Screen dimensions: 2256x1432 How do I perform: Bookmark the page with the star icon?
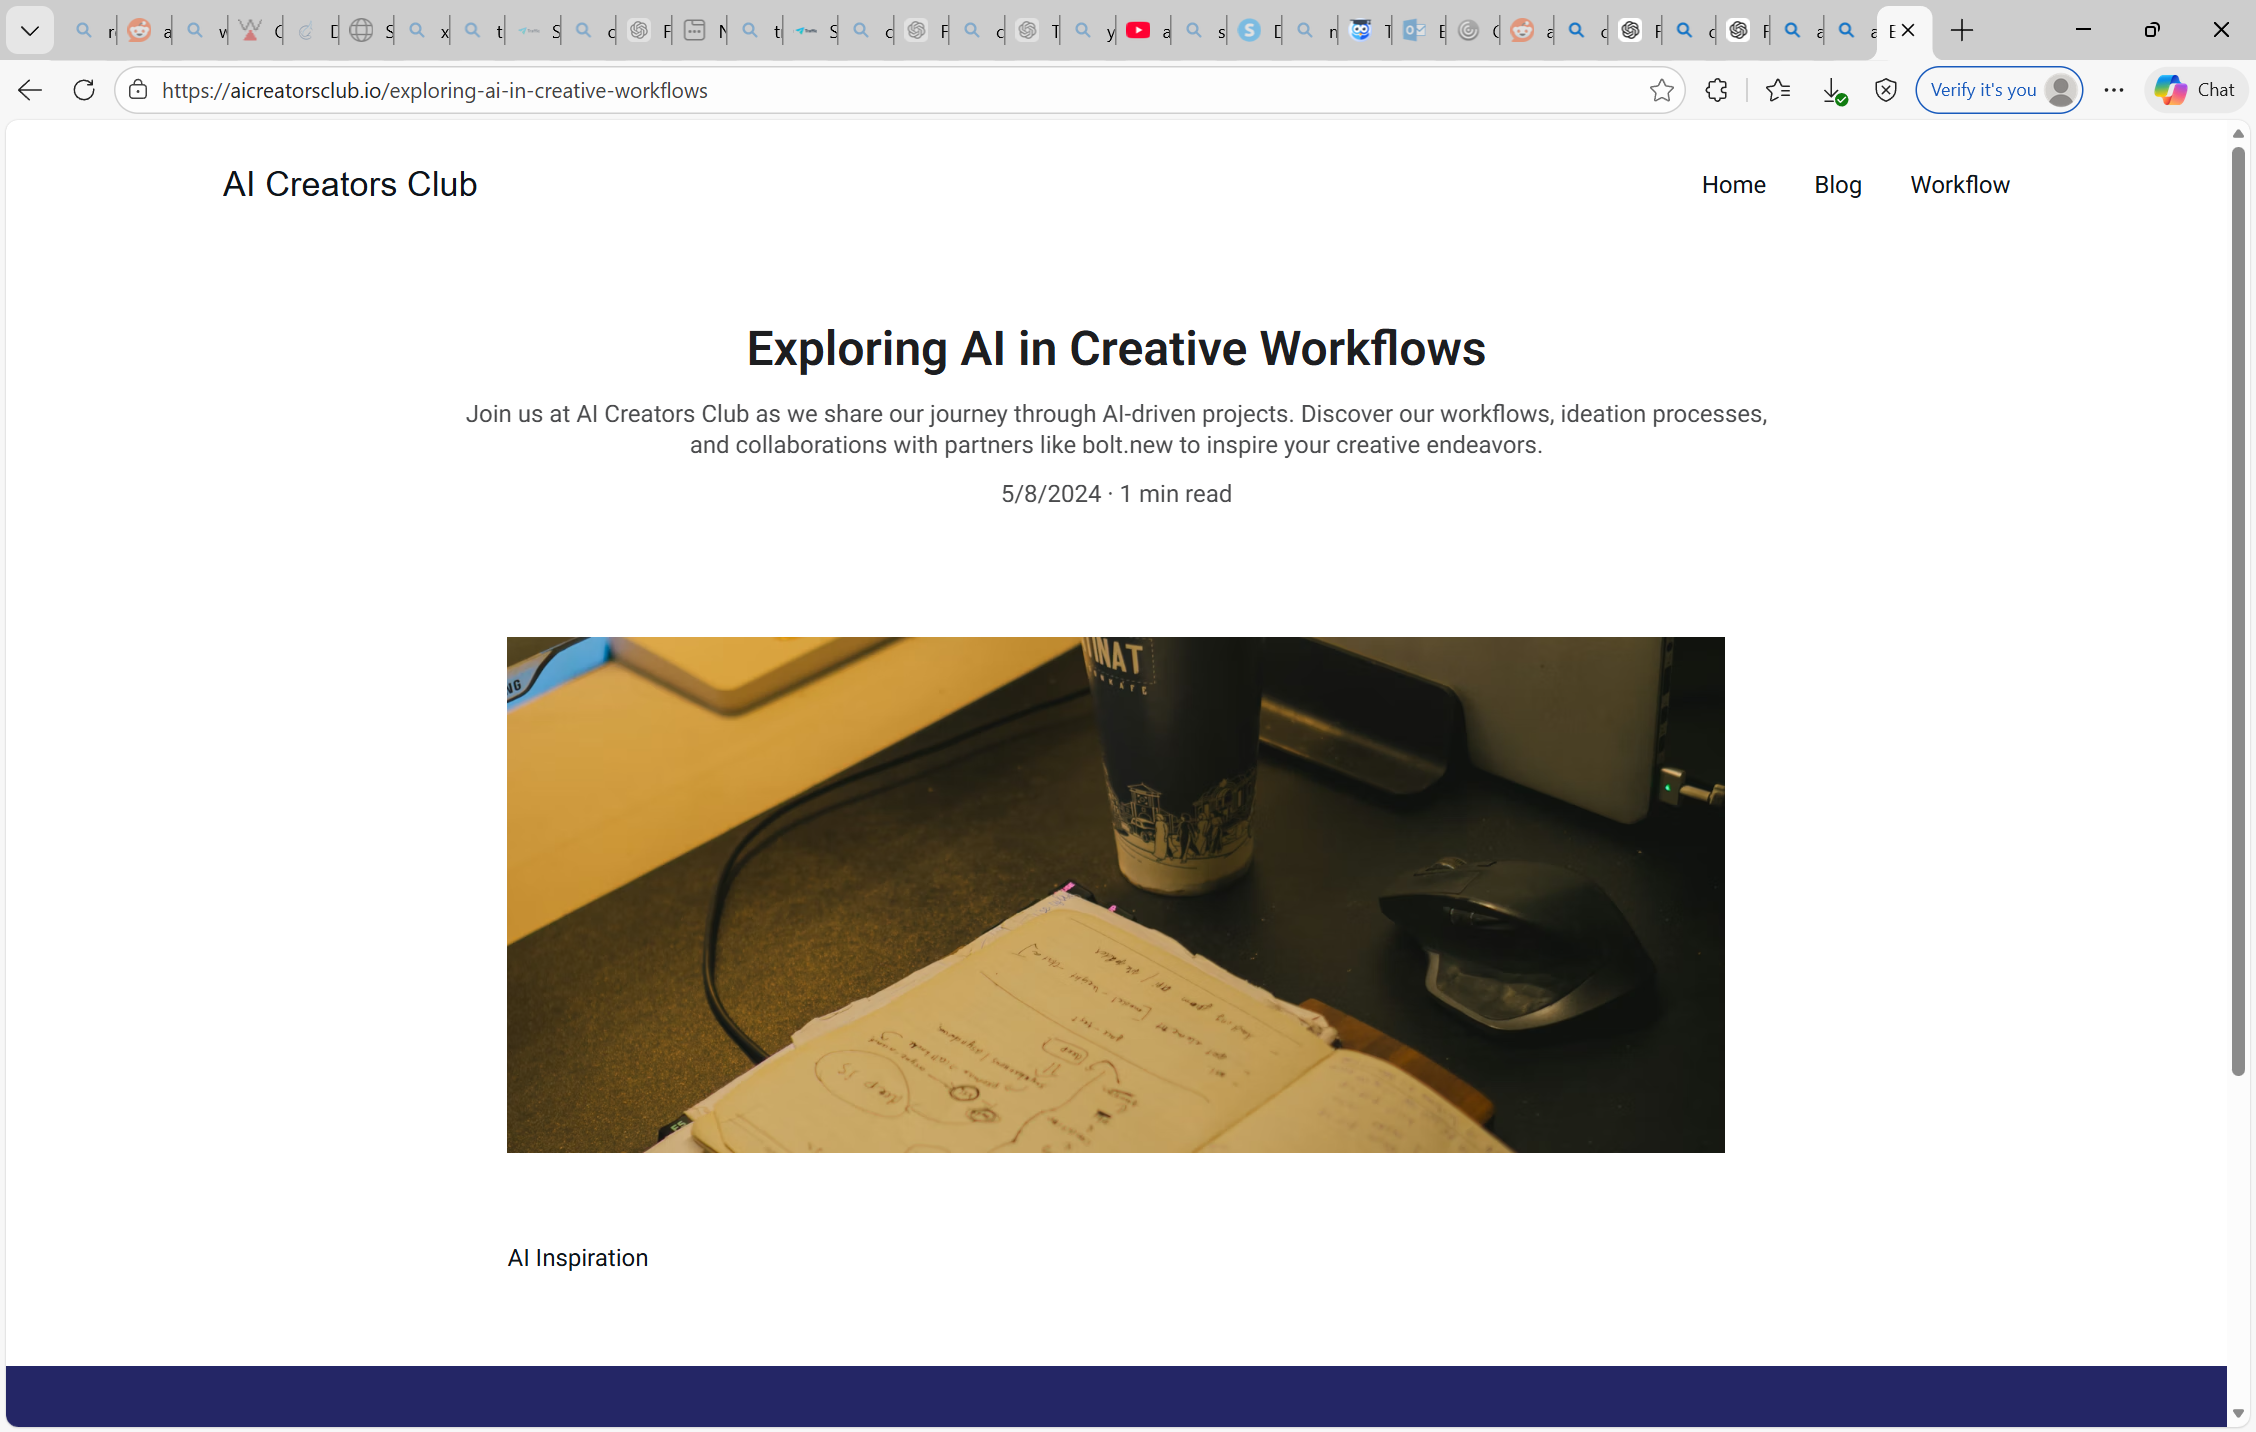tap(1661, 90)
